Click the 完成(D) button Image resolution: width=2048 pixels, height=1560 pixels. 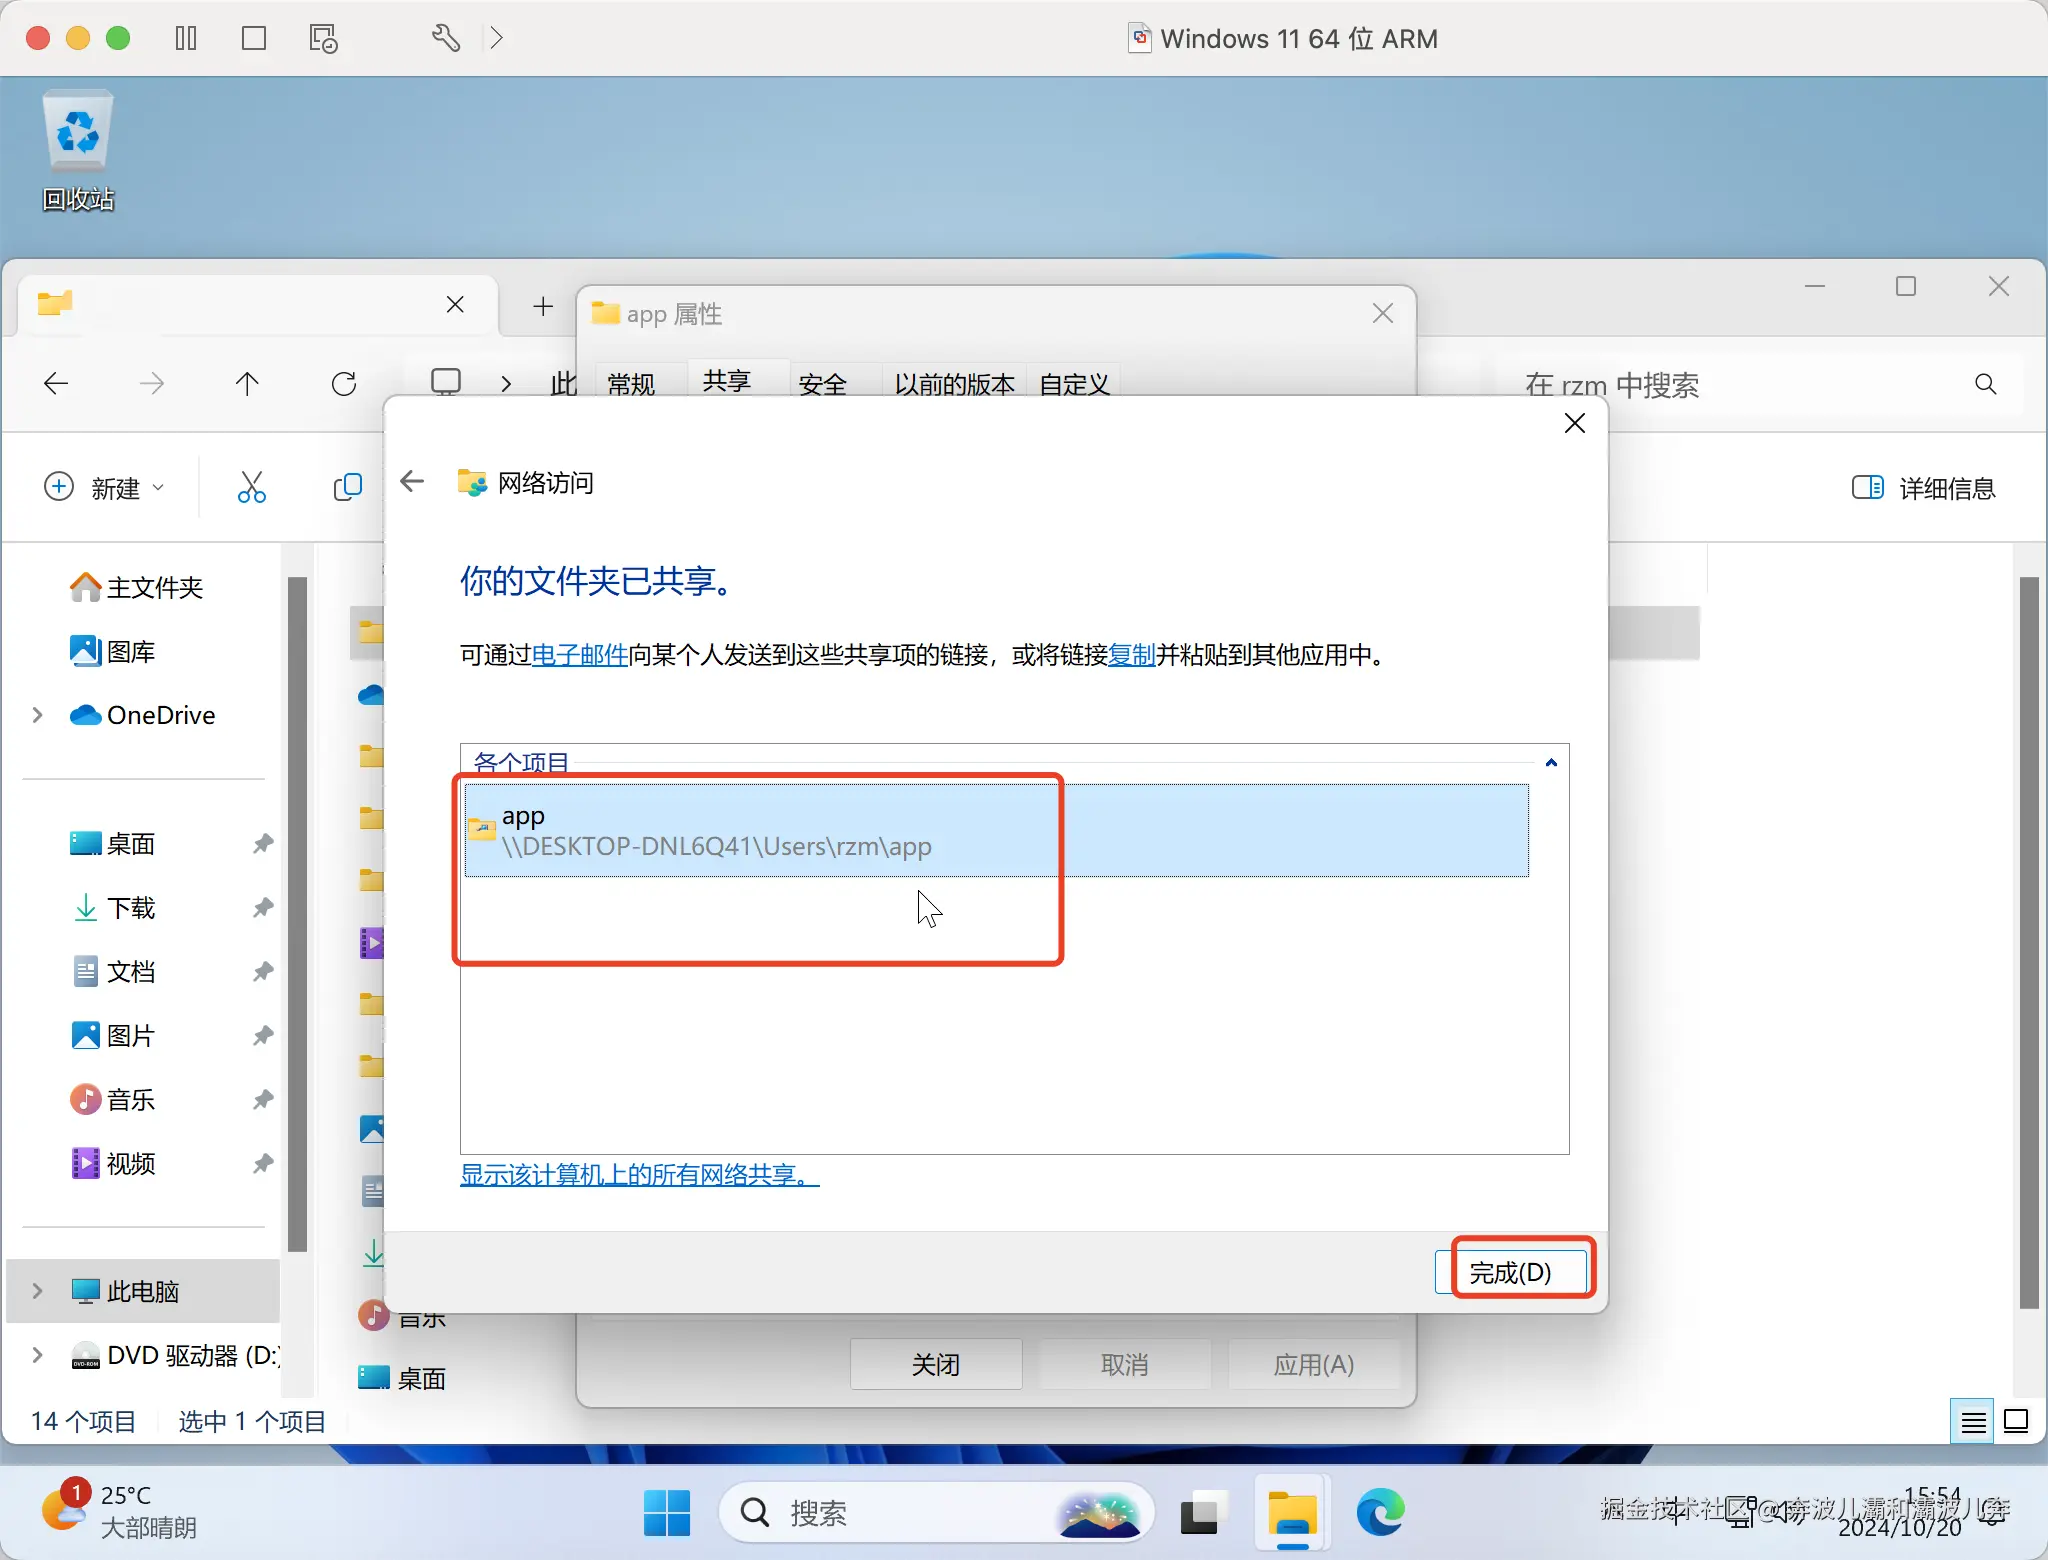(1510, 1272)
